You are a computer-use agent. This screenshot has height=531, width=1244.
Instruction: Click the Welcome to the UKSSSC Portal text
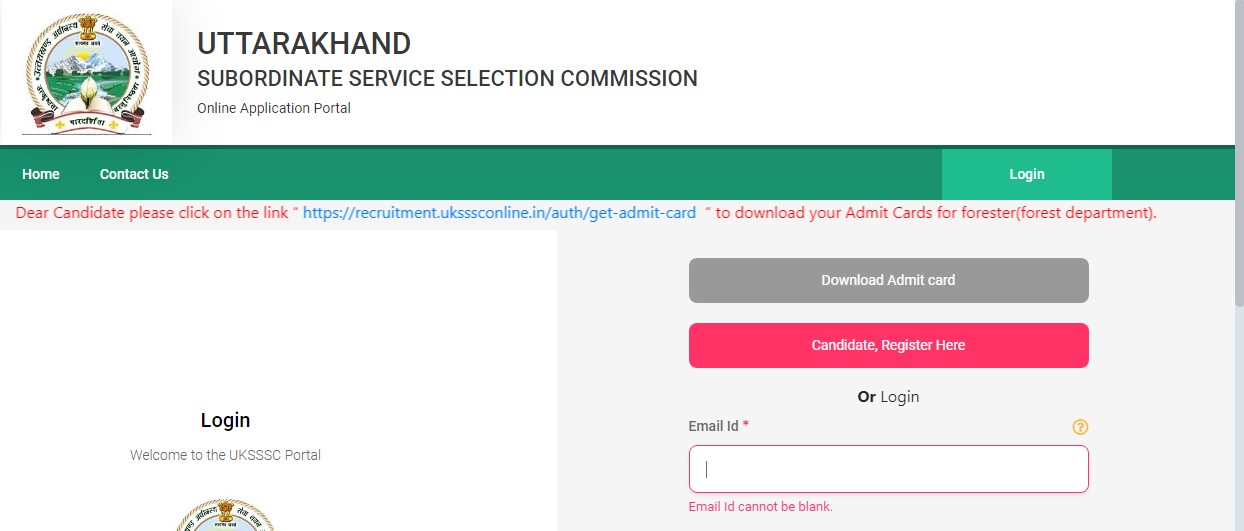pyautogui.click(x=225, y=455)
